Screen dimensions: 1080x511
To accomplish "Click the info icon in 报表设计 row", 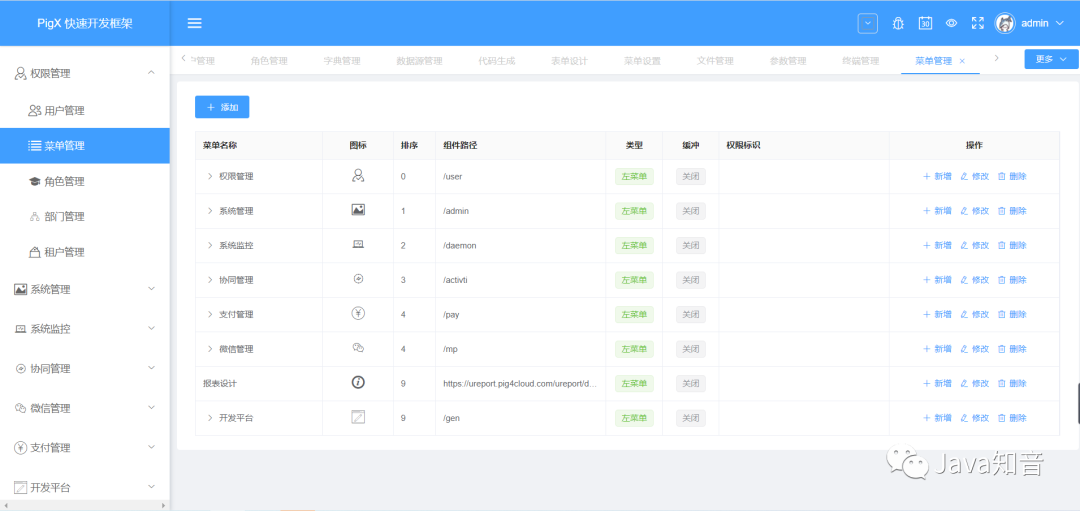I will pos(358,383).
